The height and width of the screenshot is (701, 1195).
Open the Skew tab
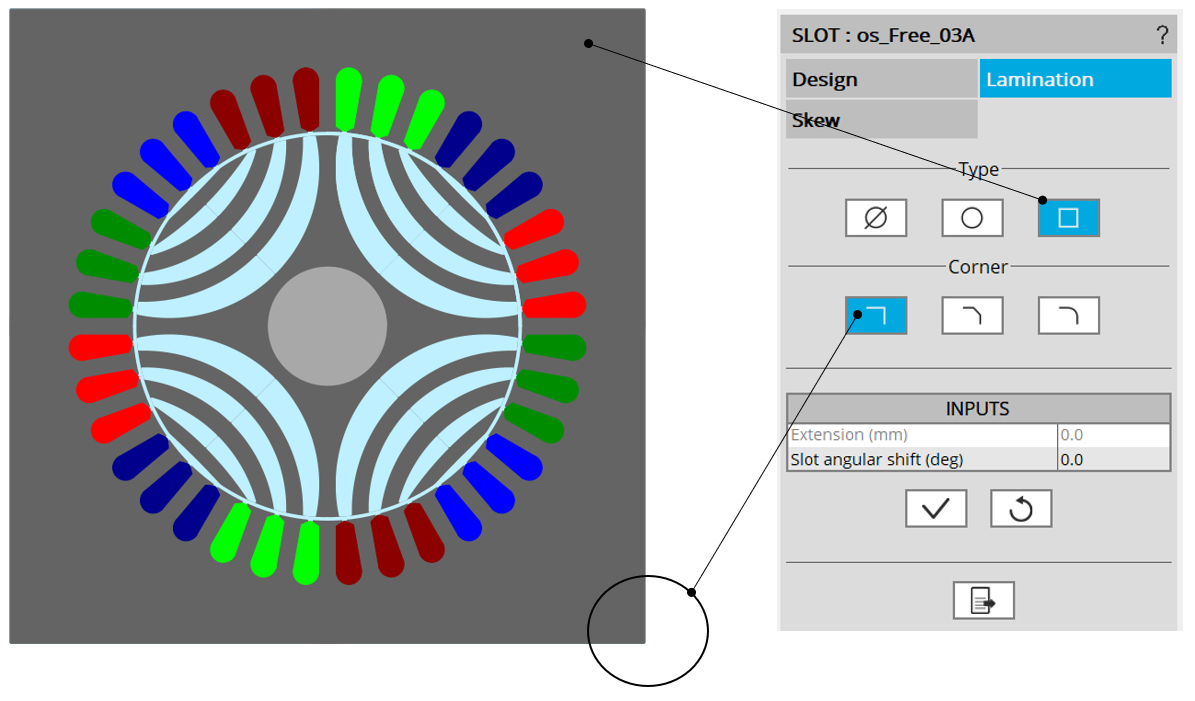coord(881,120)
